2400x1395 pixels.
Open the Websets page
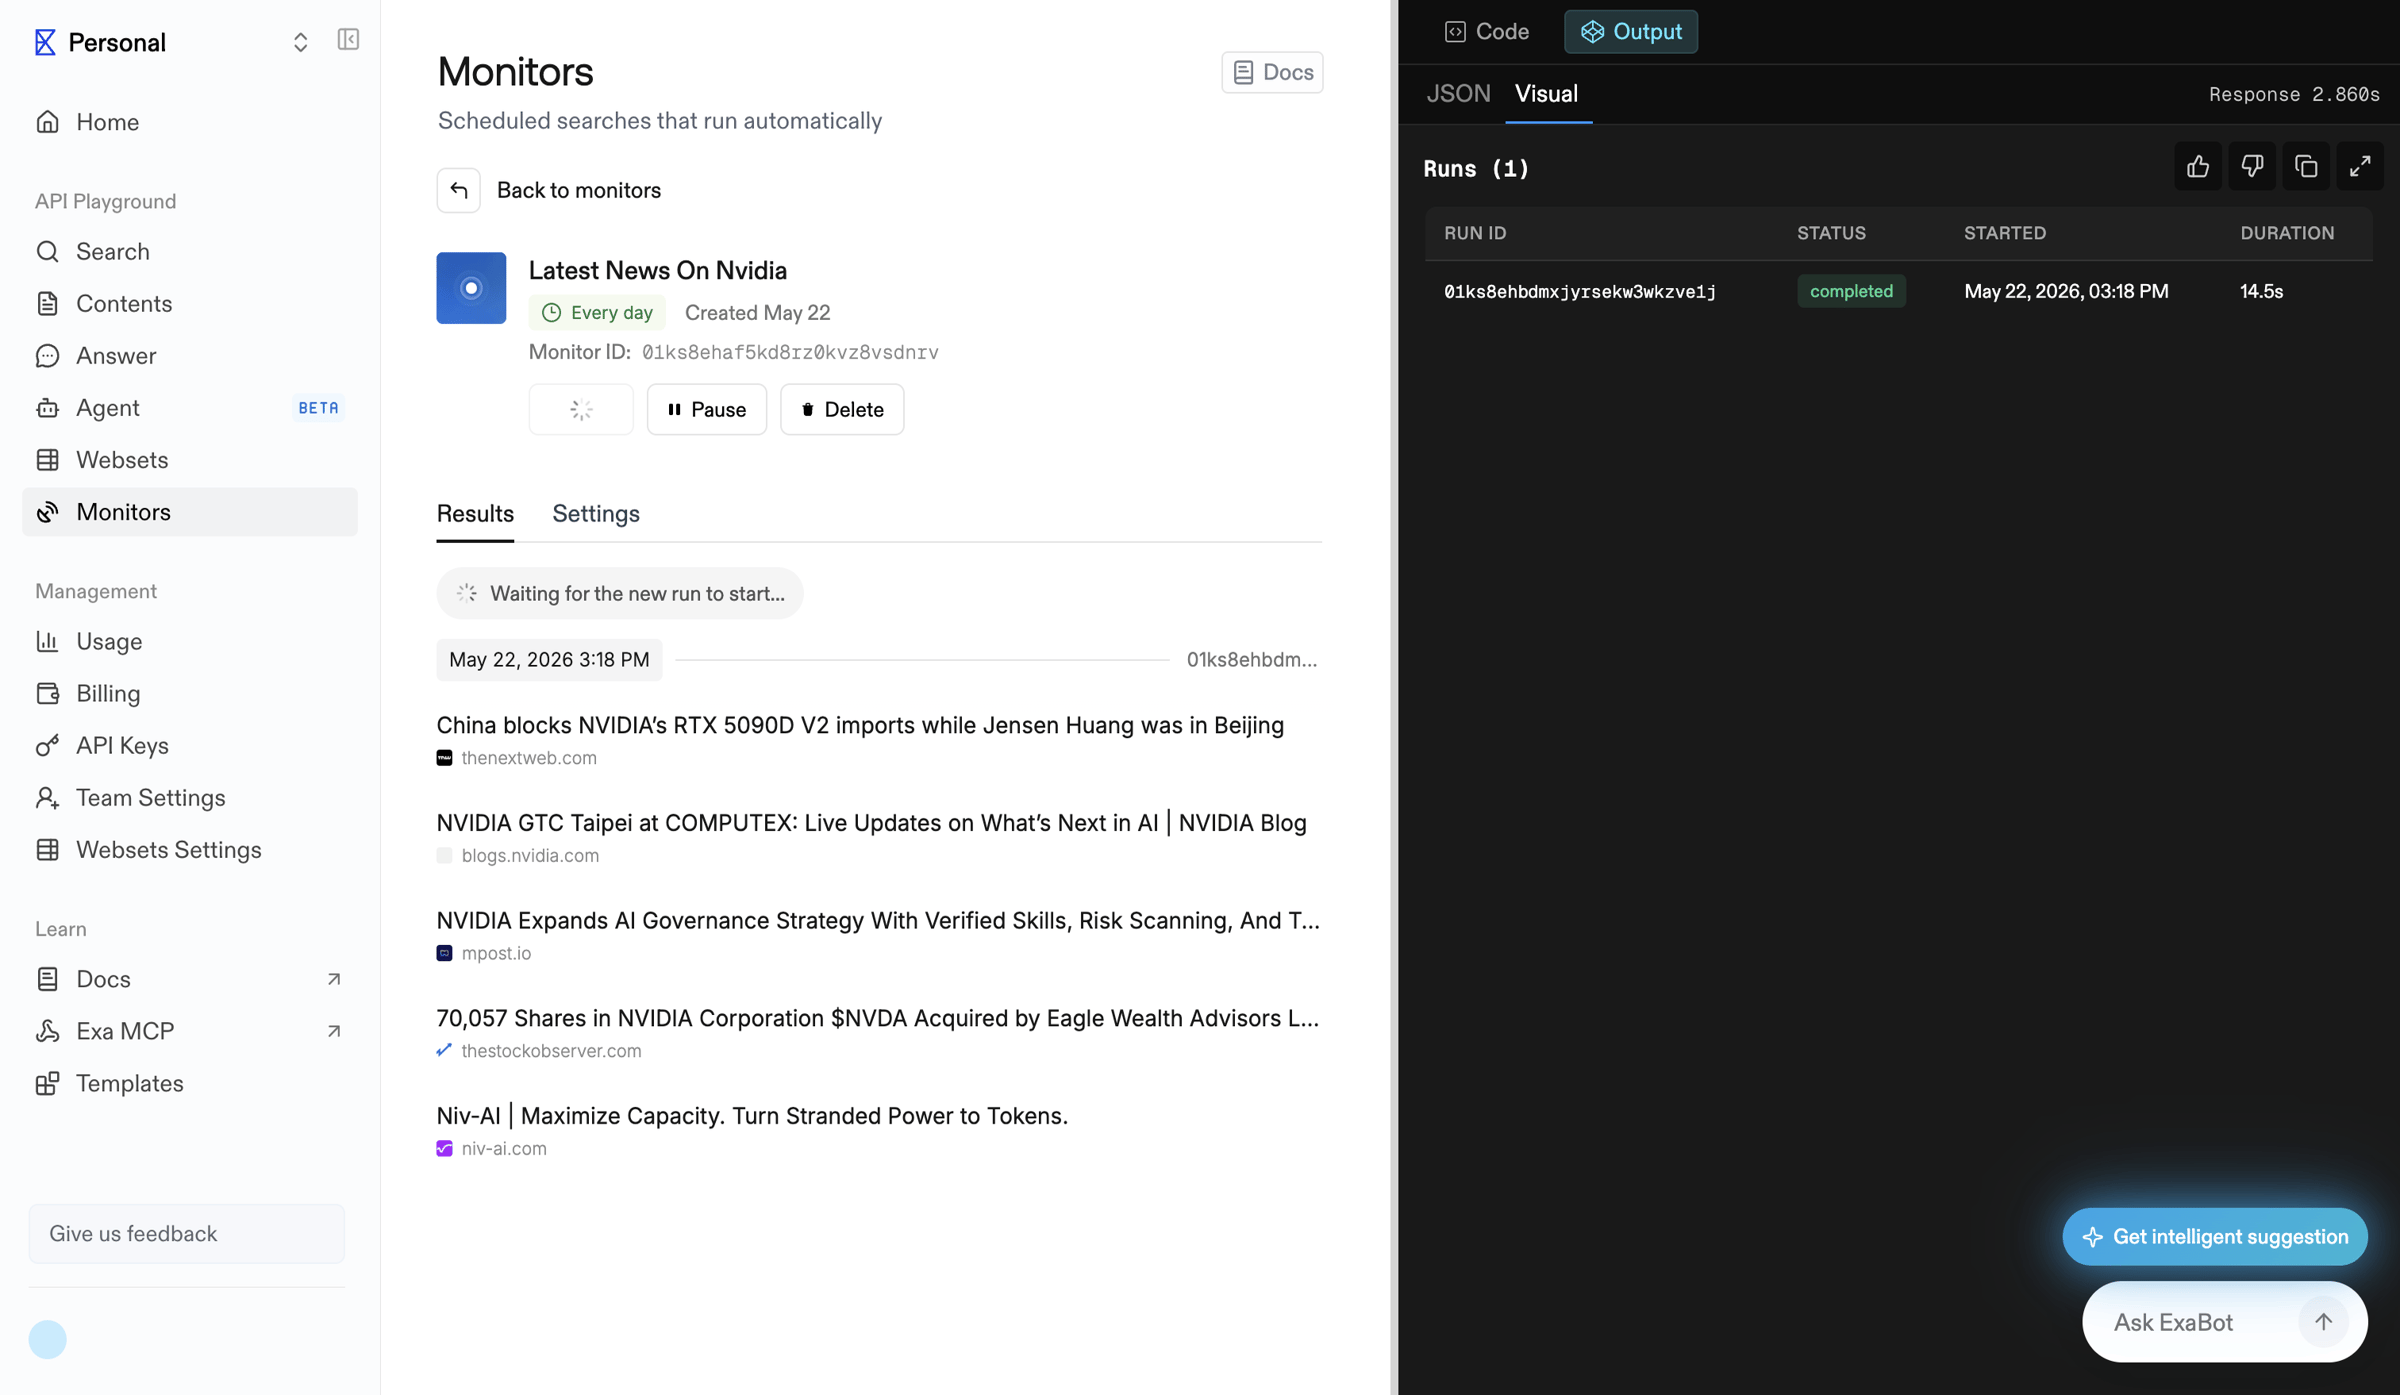(190, 460)
